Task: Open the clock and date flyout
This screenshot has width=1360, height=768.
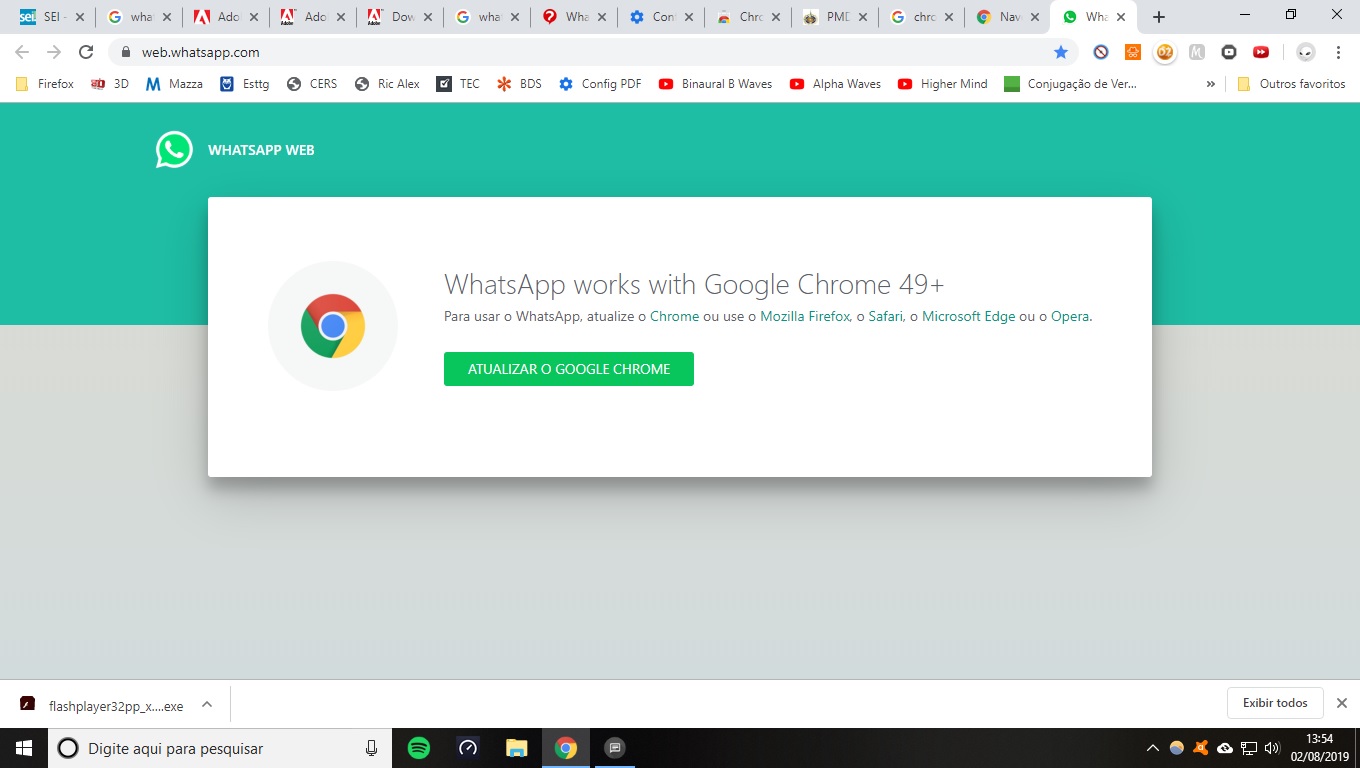Action: [x=1320, y=748]
